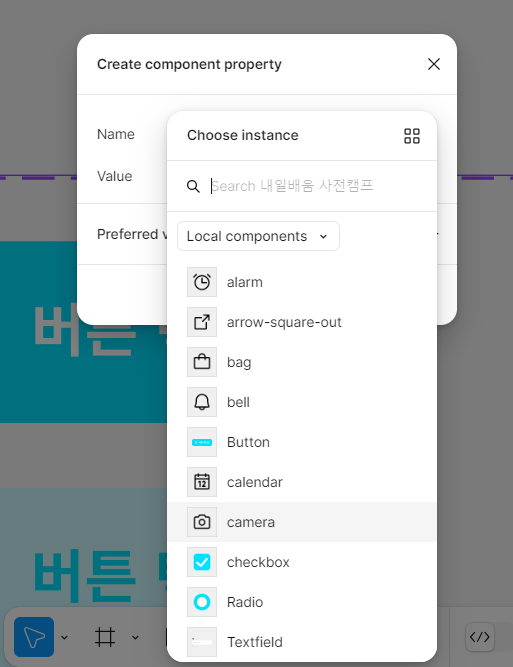The height and width of the screenshot is (667, 513).
Task: Click the 'arrow-square-out' list label
Action: (284, 322)
